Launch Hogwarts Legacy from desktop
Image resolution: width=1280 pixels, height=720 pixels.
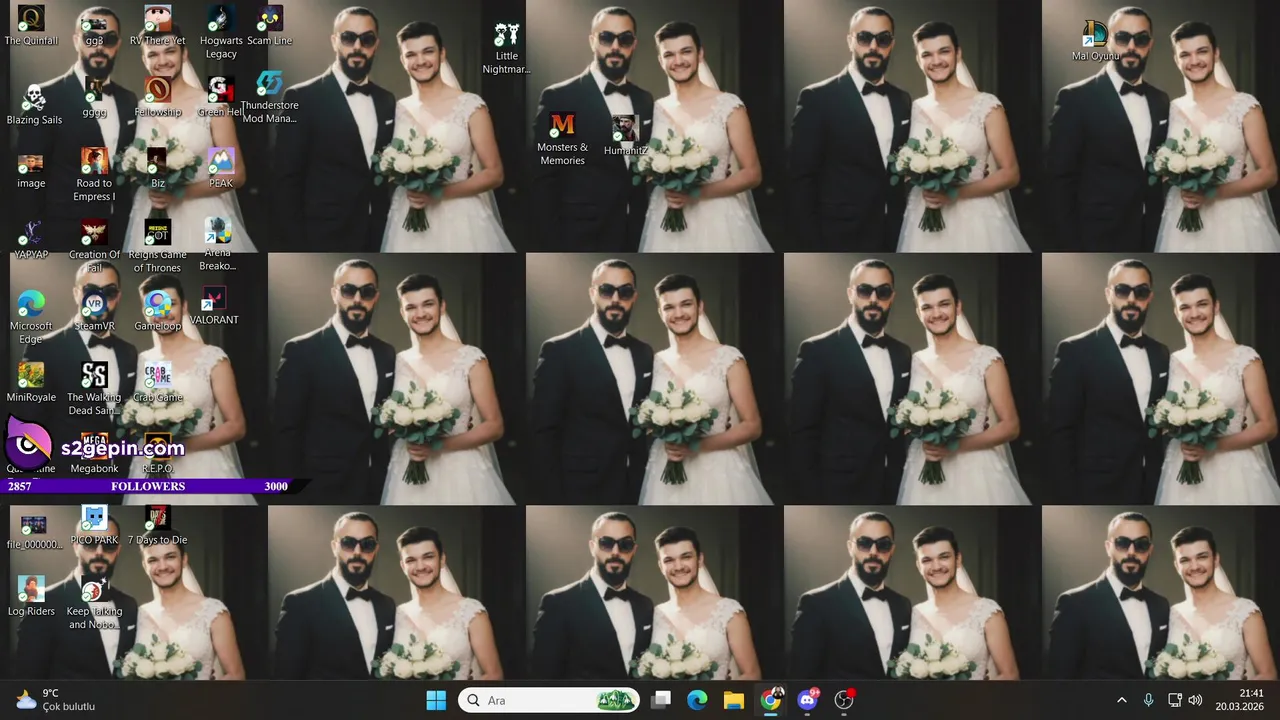(x=221, y=32)
